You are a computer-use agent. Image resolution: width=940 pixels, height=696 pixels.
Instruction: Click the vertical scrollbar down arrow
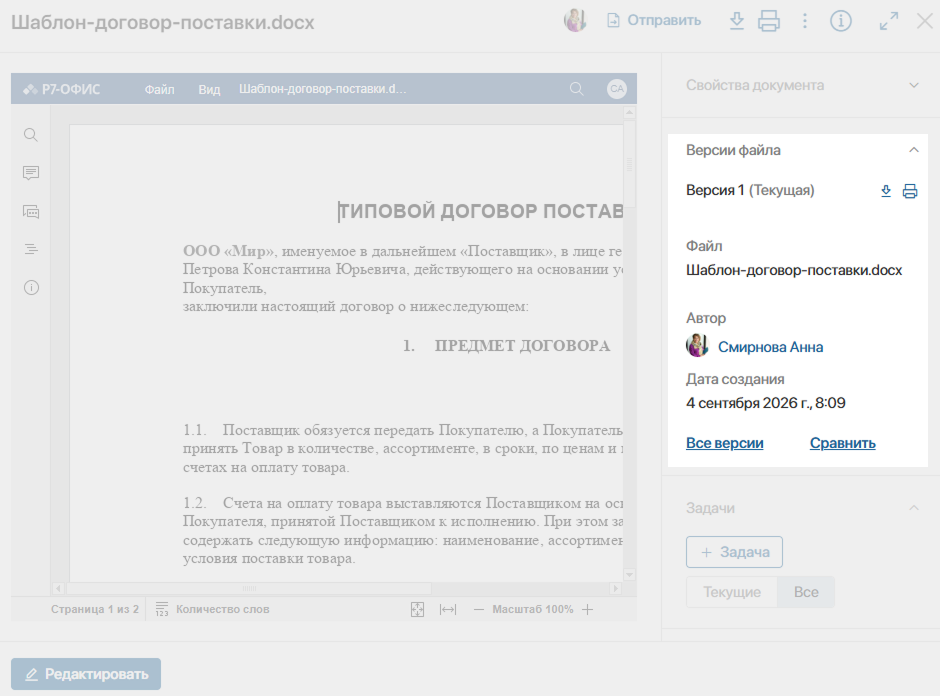[x=629, y=575]
